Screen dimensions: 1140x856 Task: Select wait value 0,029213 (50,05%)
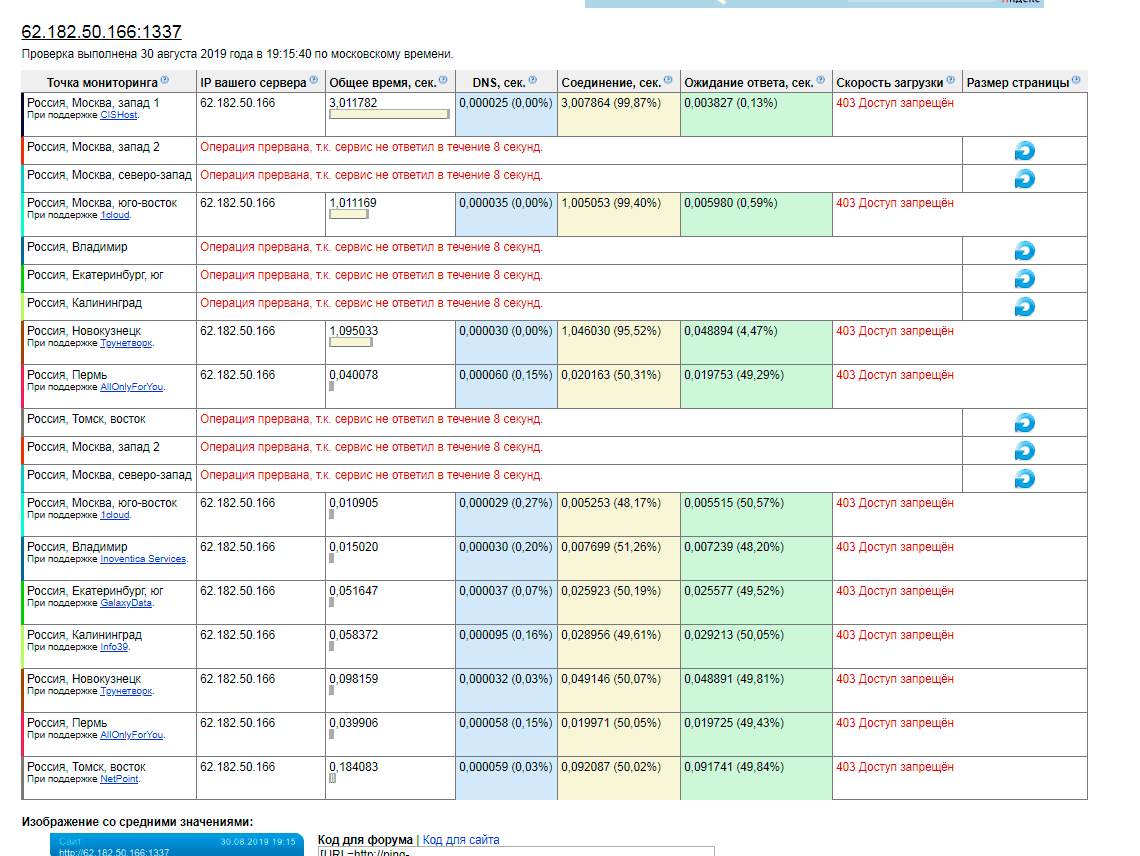734,635
